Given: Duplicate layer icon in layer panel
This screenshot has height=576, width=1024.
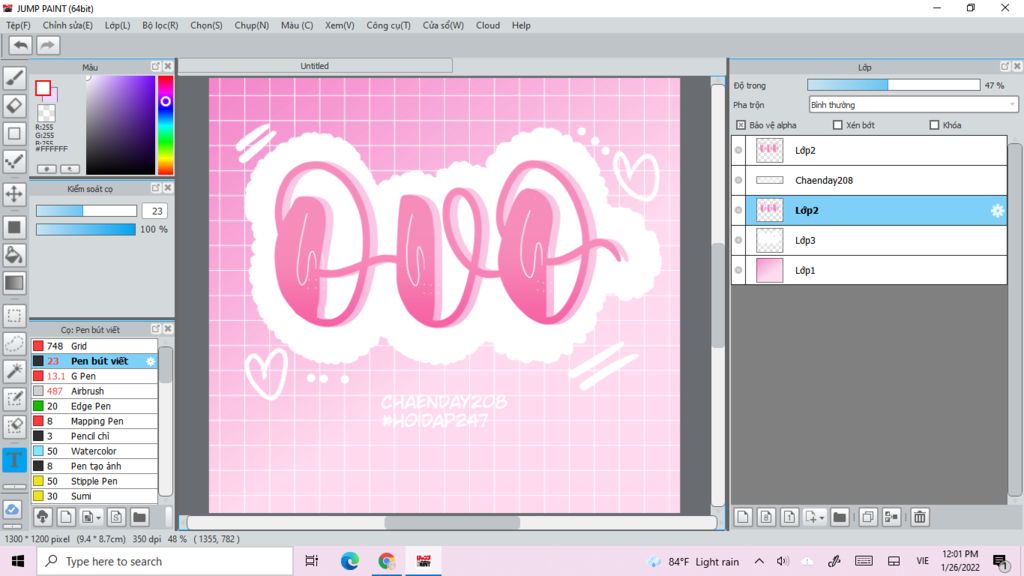Looking at the screenshot, I should [867, 517].
